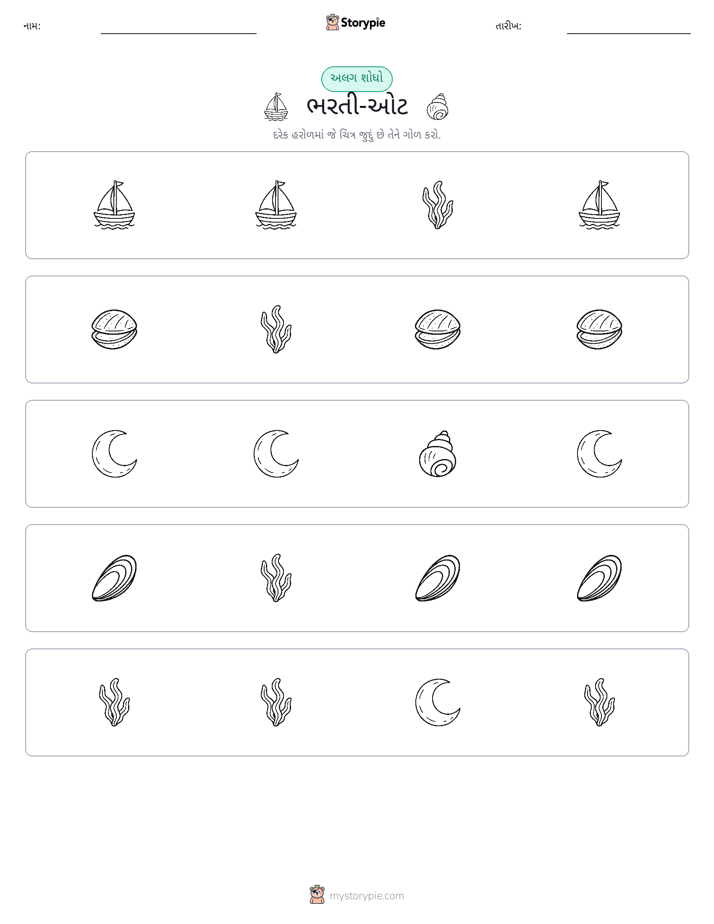Pick the spiral snail shell among the moons
The height and width of the screenshot is (924, 714).
click(438, 454)
